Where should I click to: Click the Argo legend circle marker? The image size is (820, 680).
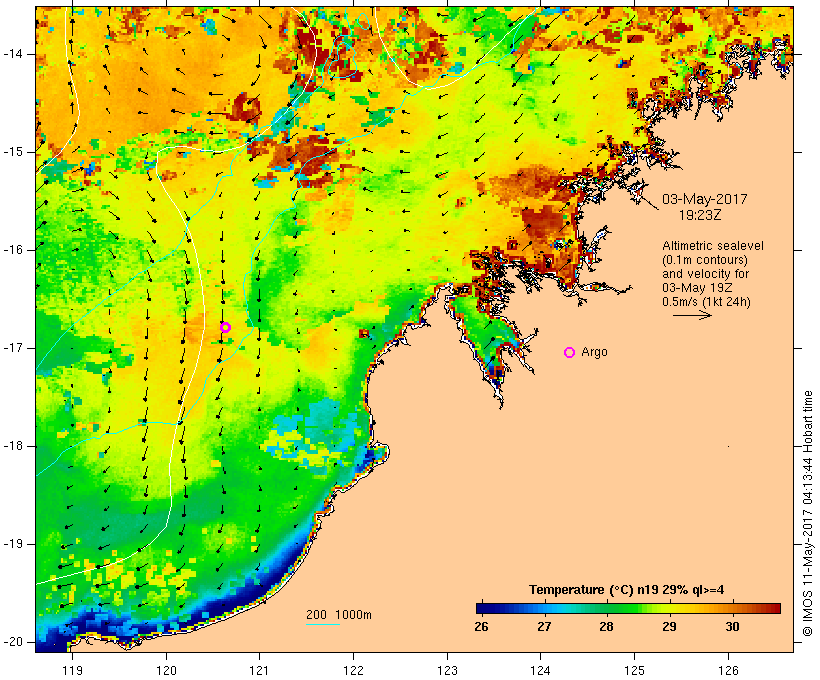570,353
